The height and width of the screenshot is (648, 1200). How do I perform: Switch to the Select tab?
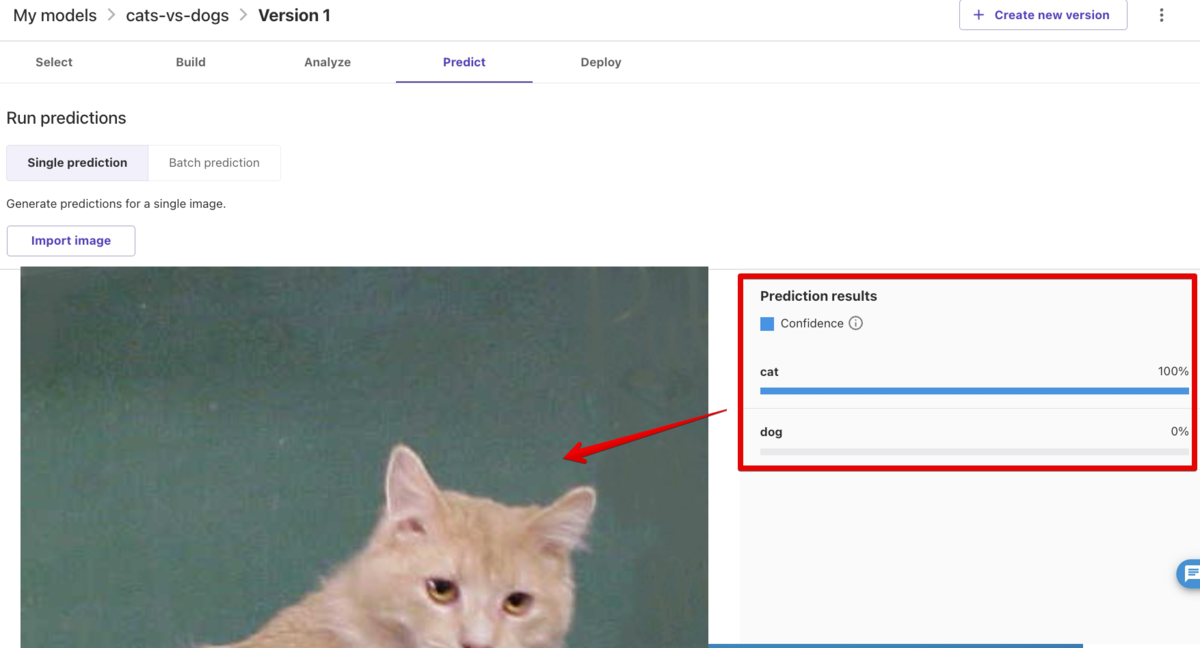coord(54,62)
